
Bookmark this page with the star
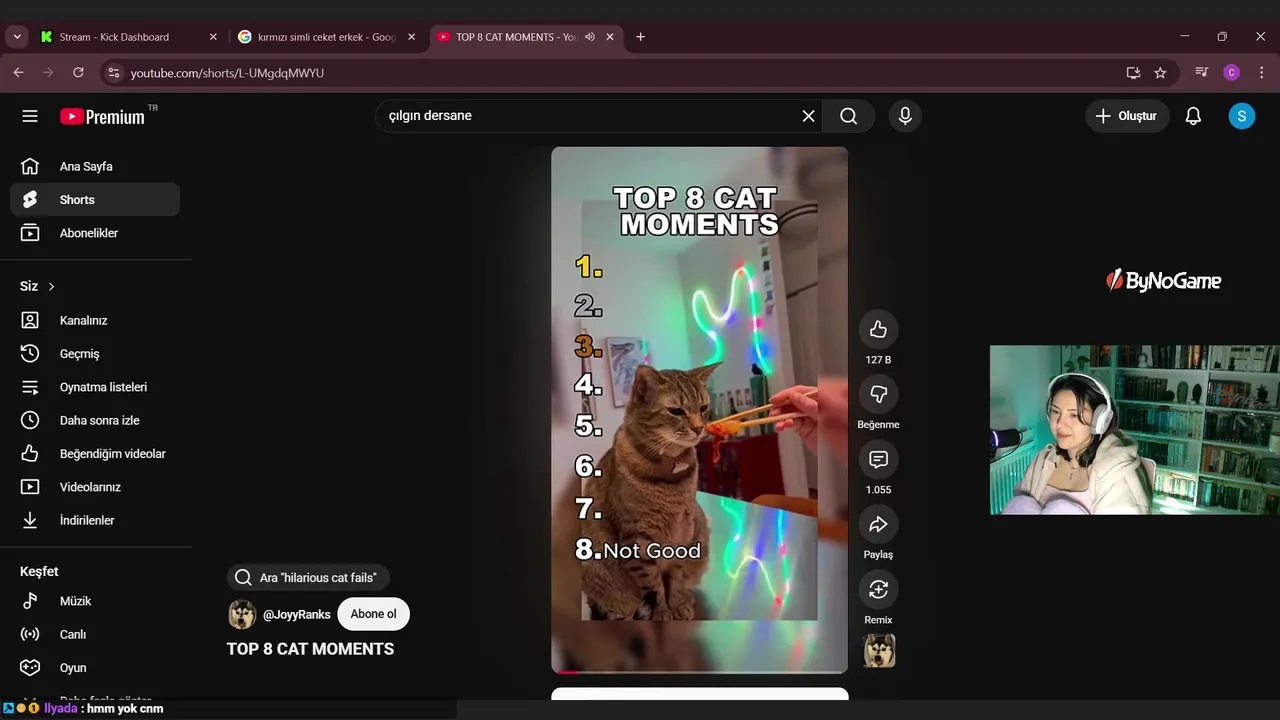coord(1160,73)
